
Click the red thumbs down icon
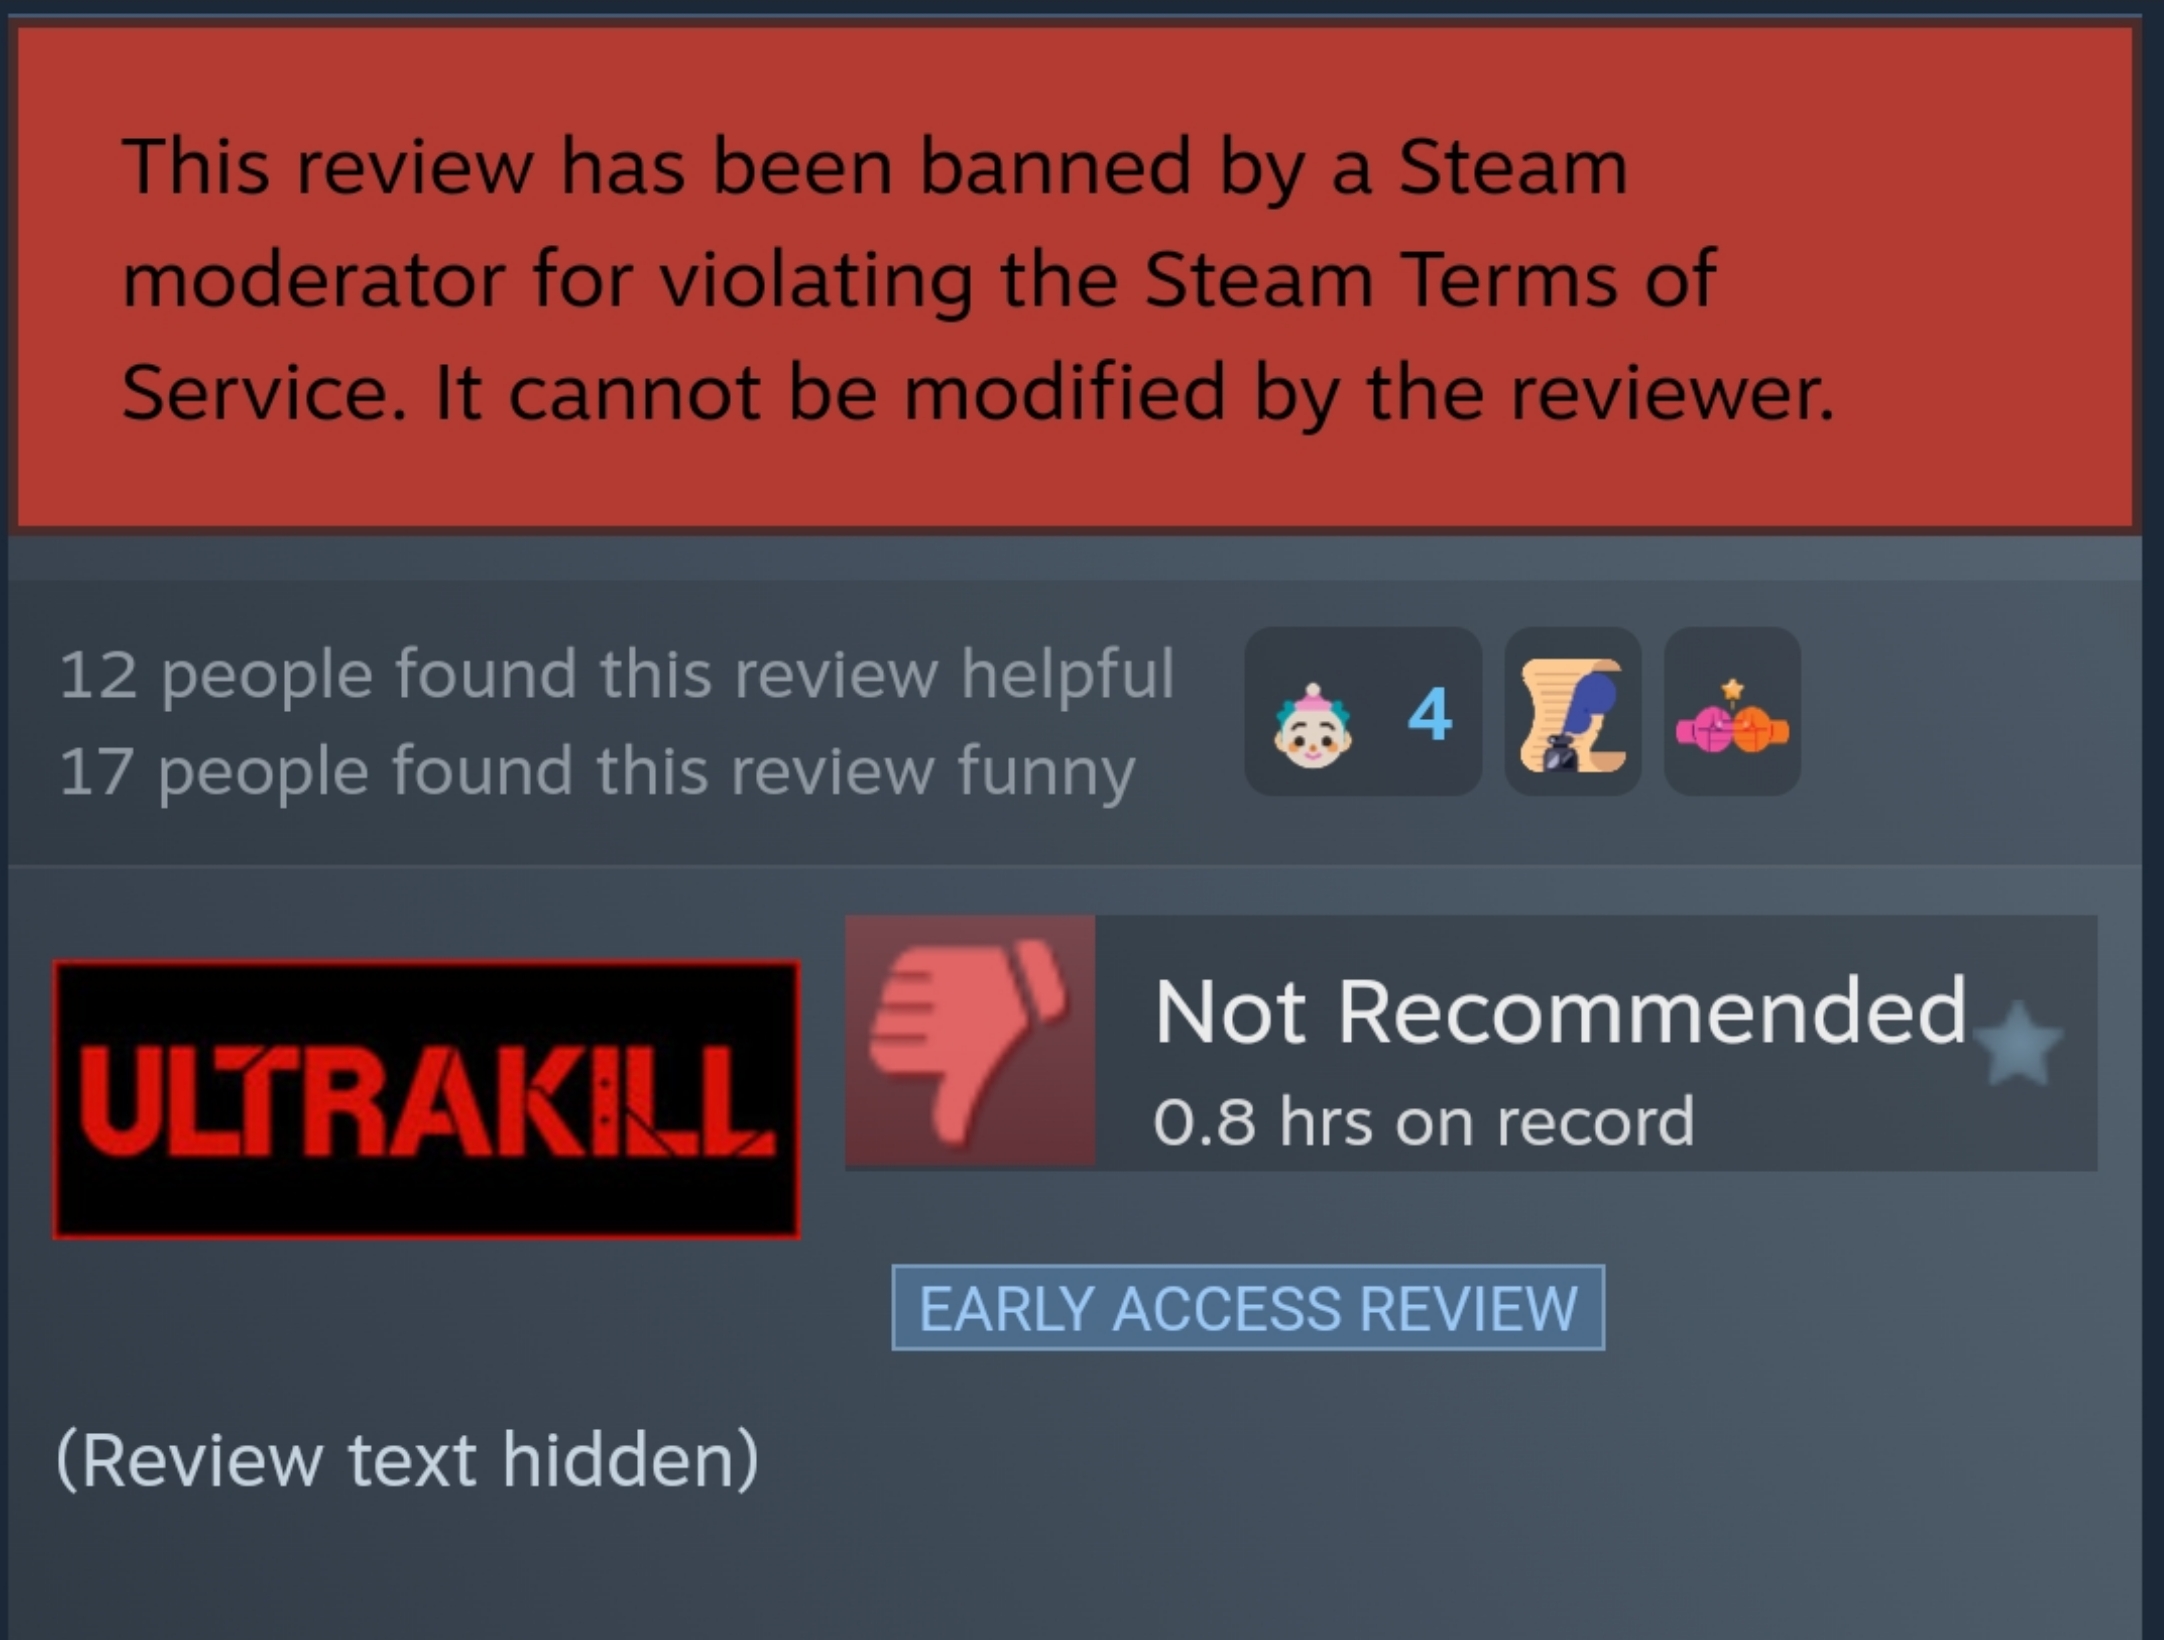(968, 1040)
